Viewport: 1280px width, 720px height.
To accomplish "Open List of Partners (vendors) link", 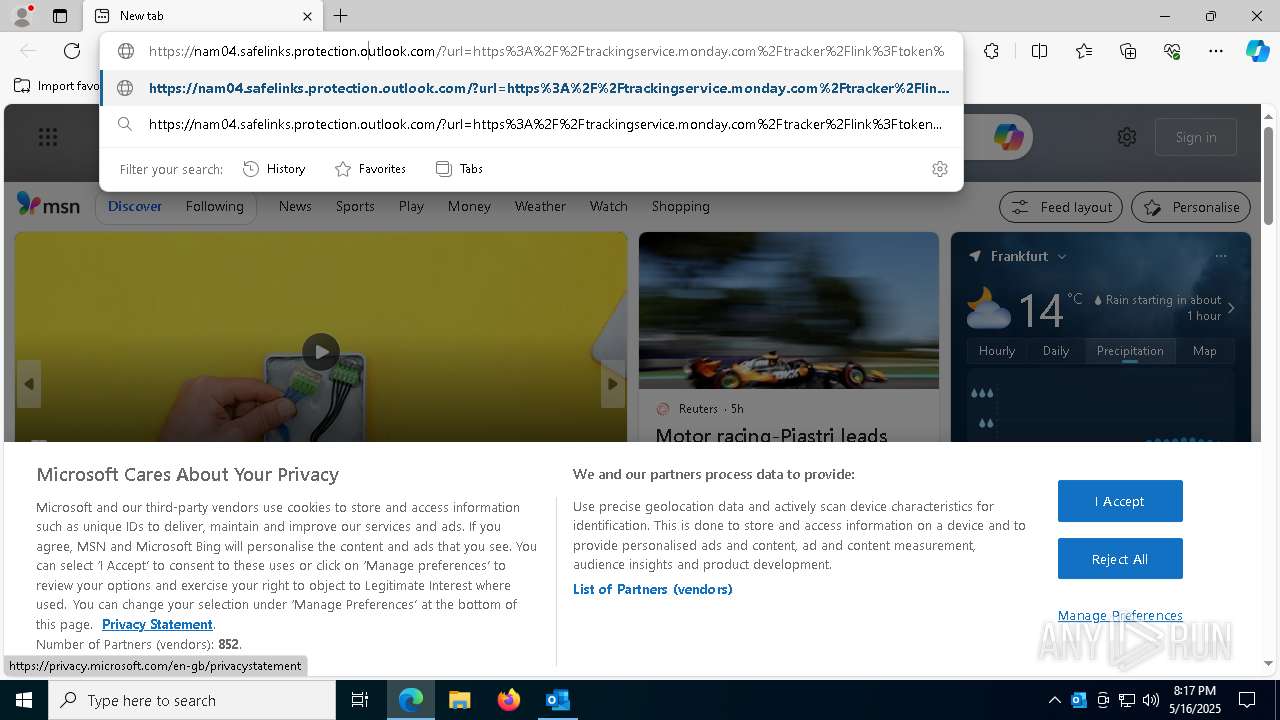I will click(x=652, y=589).
